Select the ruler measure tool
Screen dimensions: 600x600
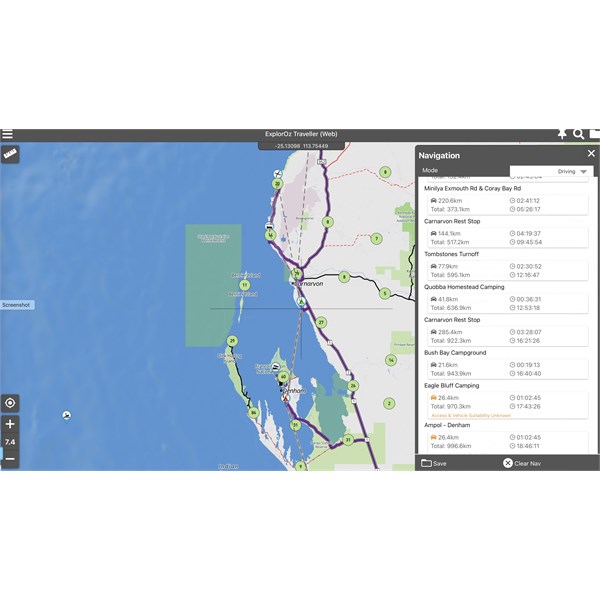tap(11, 155)
